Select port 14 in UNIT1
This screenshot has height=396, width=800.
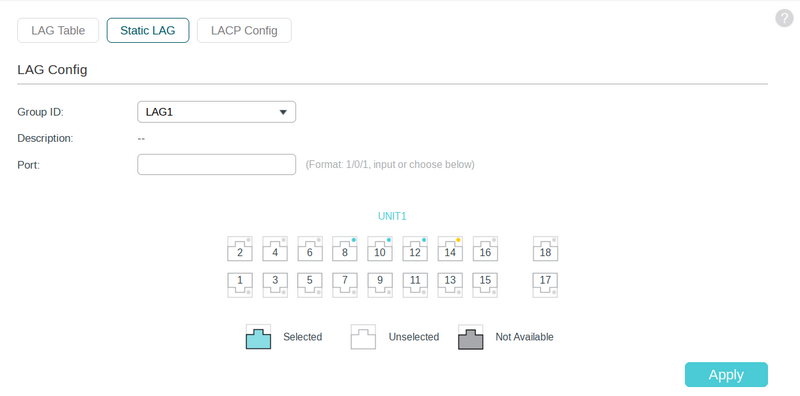(450, 249)
